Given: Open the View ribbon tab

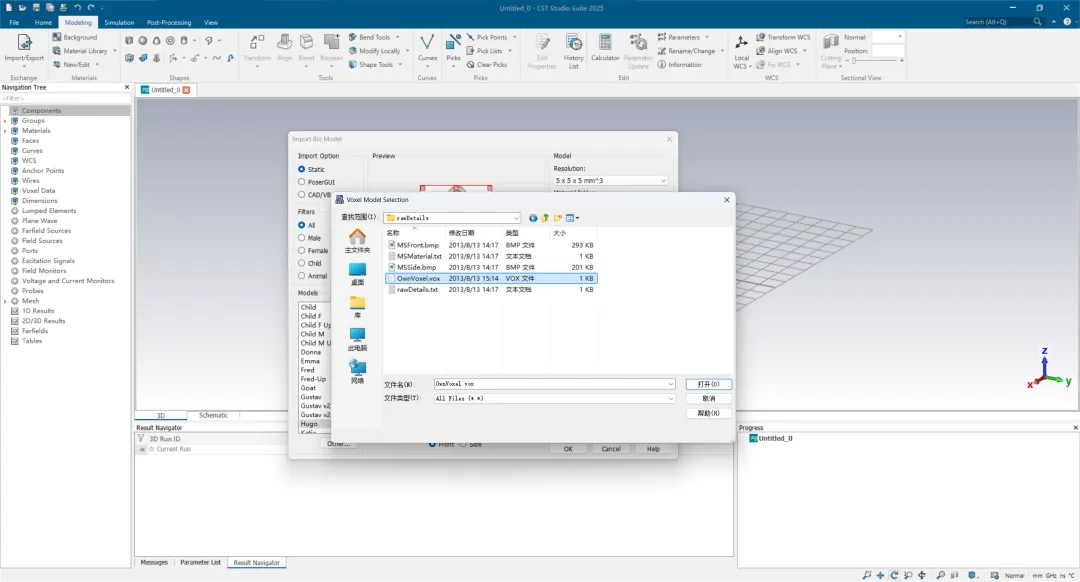Looking at the screenshot, I should tap(211, 23).
